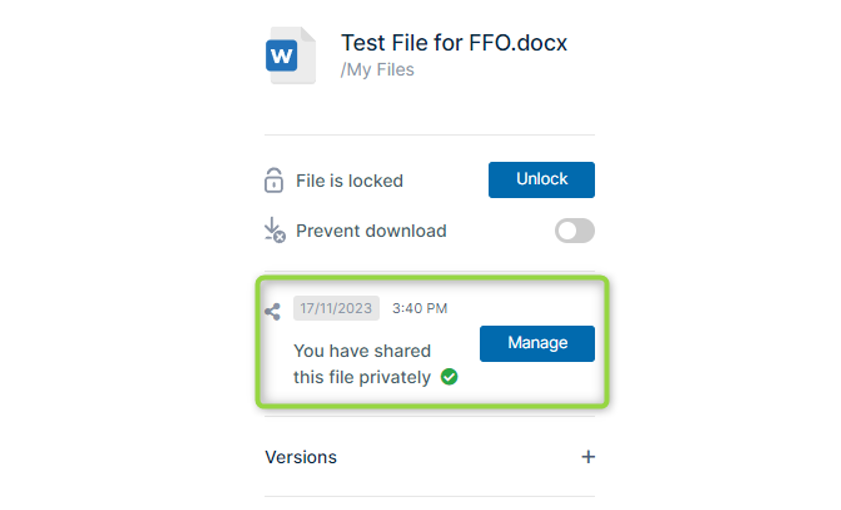Click the share icon next to the date
Viewport: 841px width, 510px height.
click(x=272, y=312)
